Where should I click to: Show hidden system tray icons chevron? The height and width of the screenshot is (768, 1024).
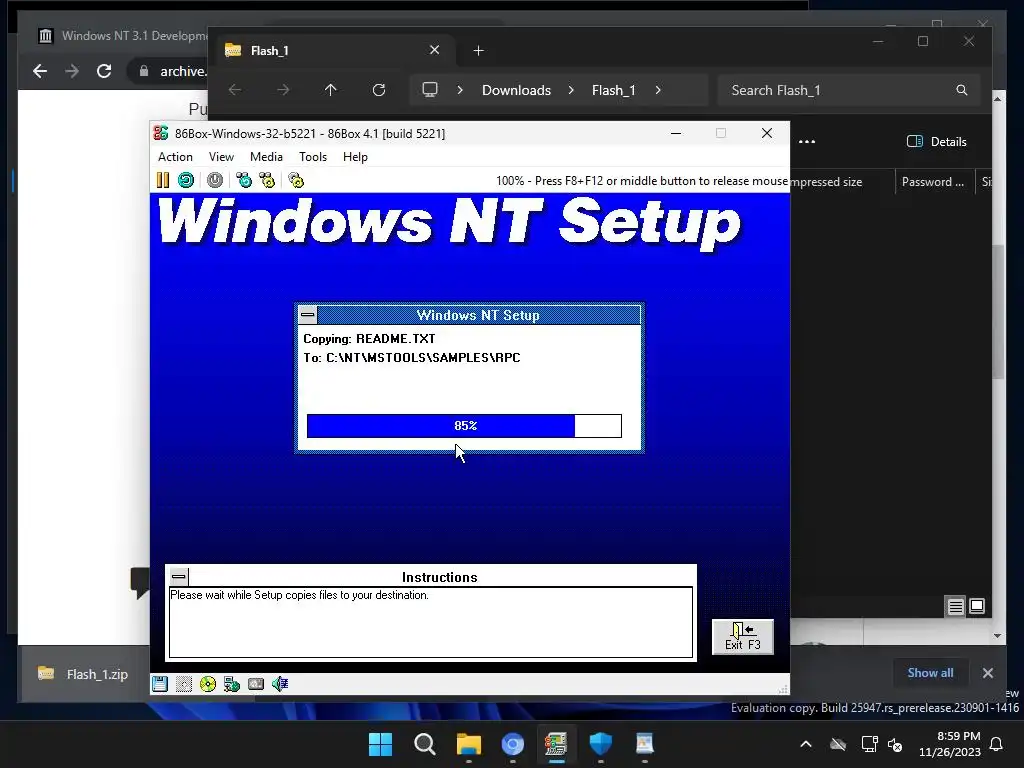pyautogui.click(x=806, y=744)
